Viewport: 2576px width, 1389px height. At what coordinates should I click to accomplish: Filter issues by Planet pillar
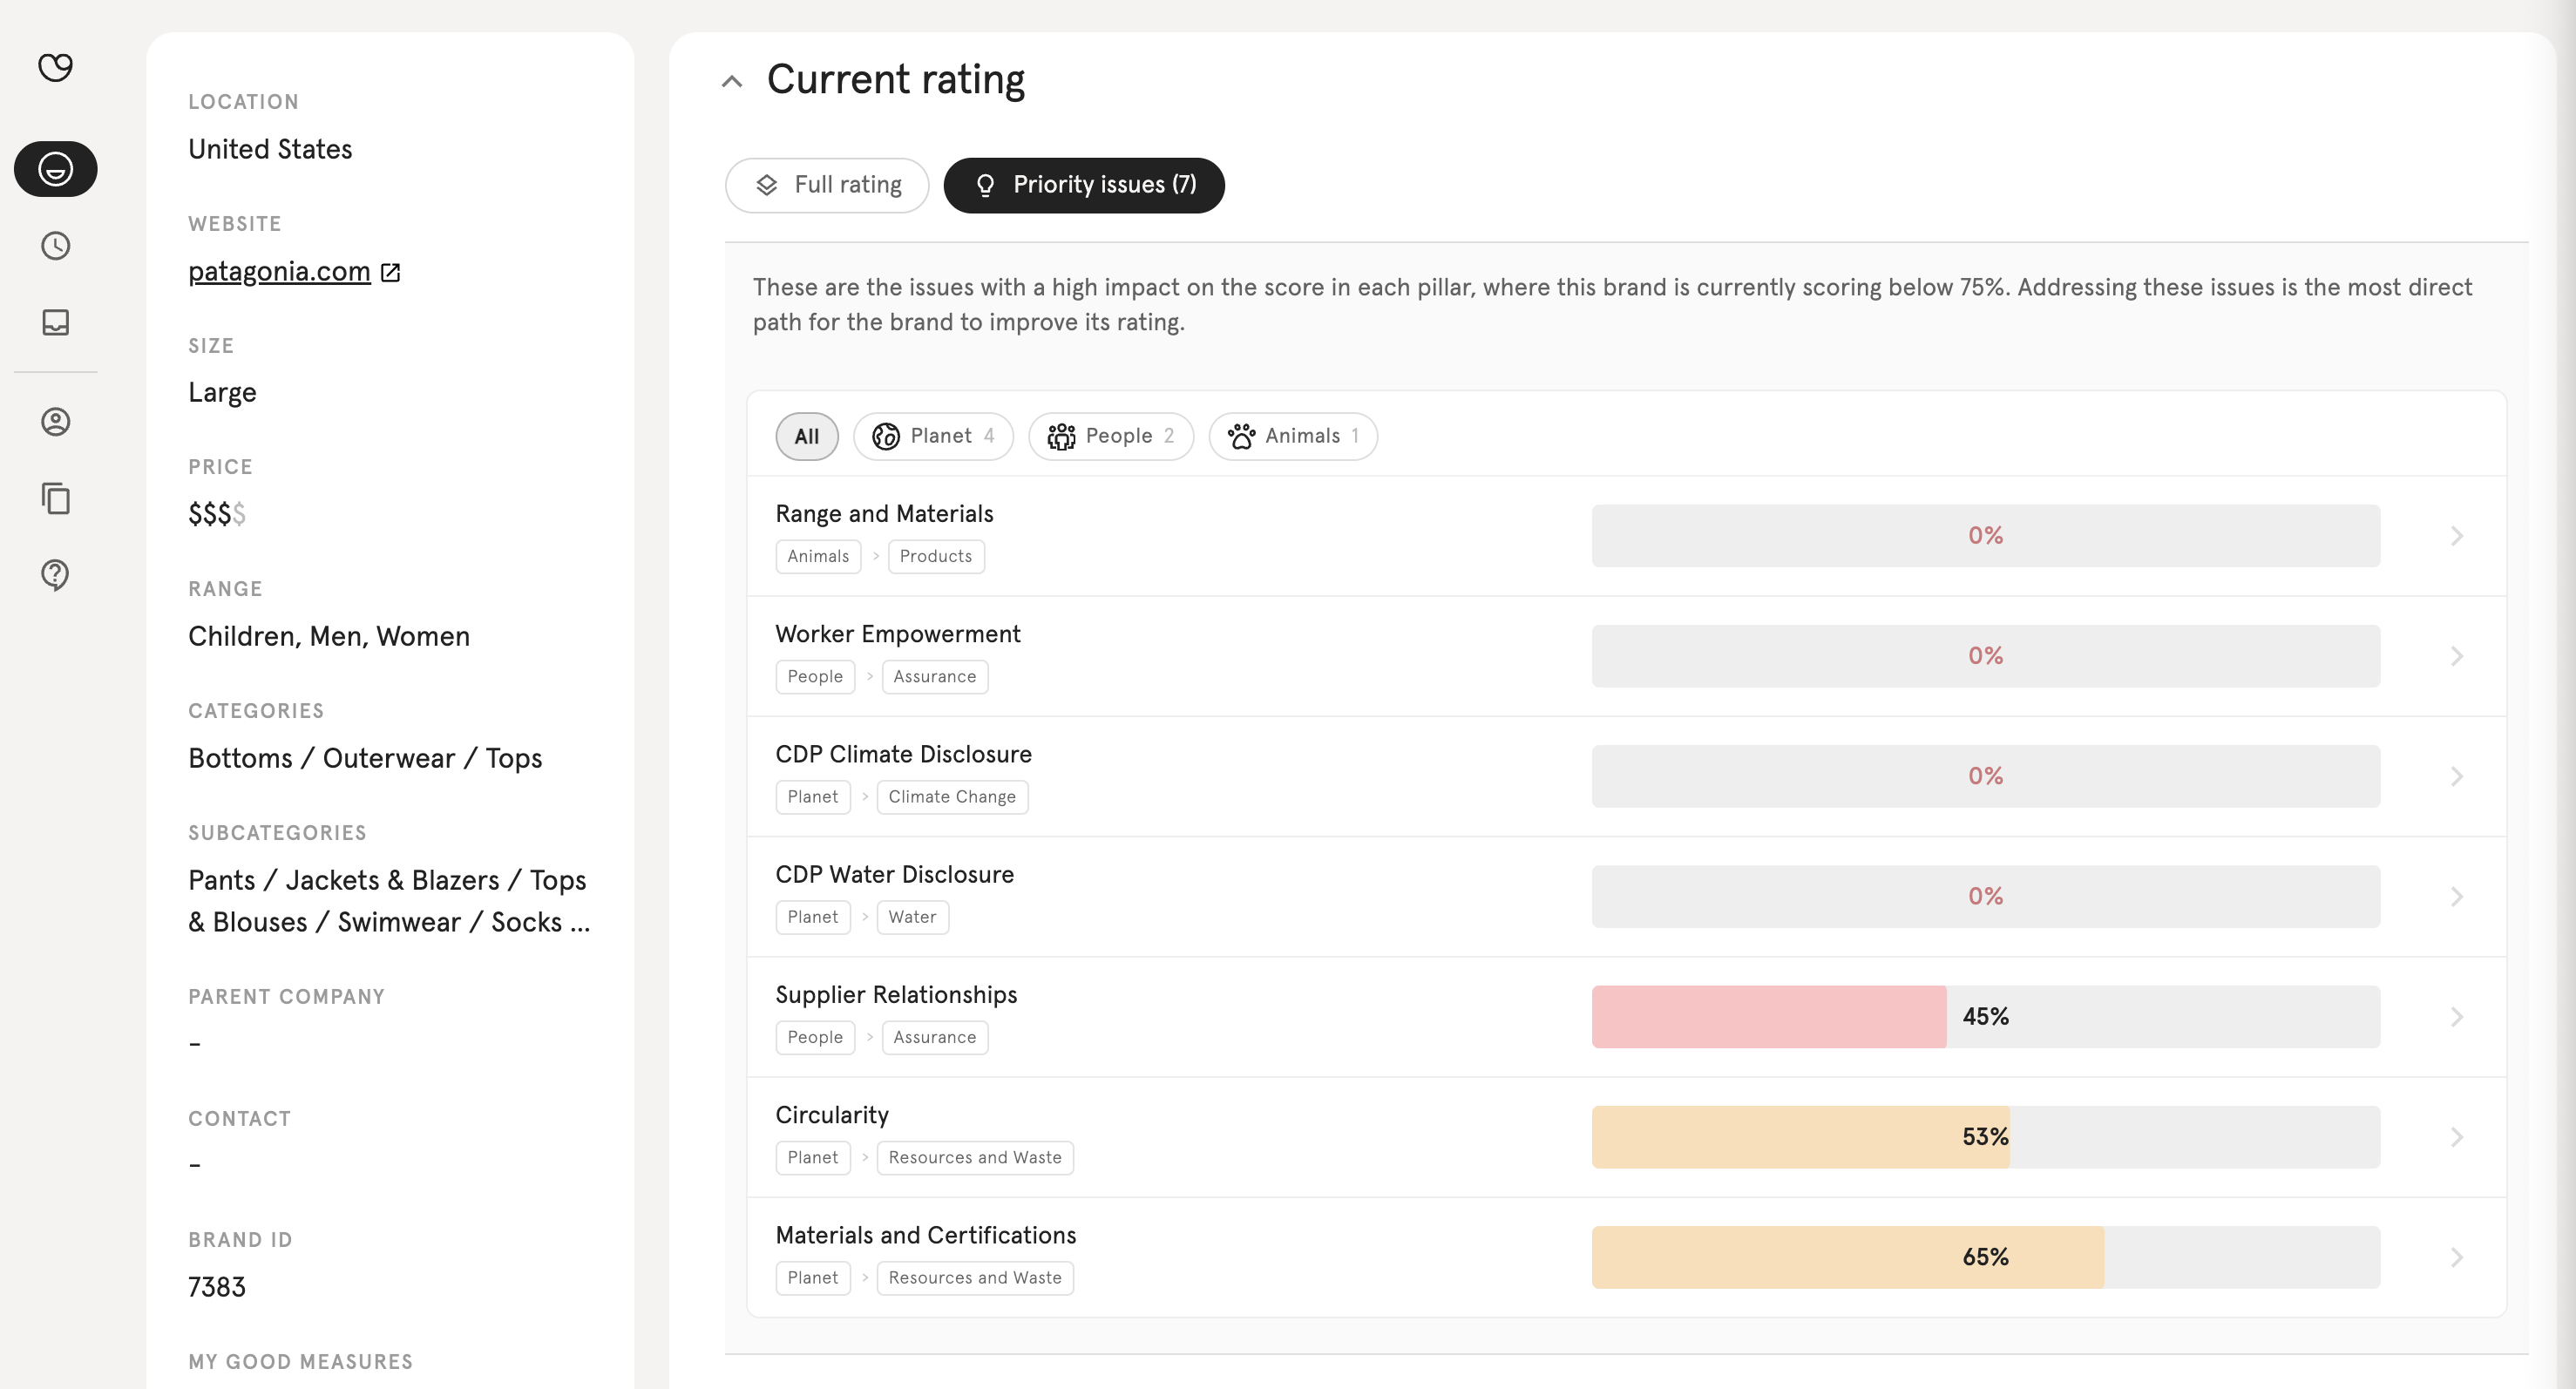[933, 436]
